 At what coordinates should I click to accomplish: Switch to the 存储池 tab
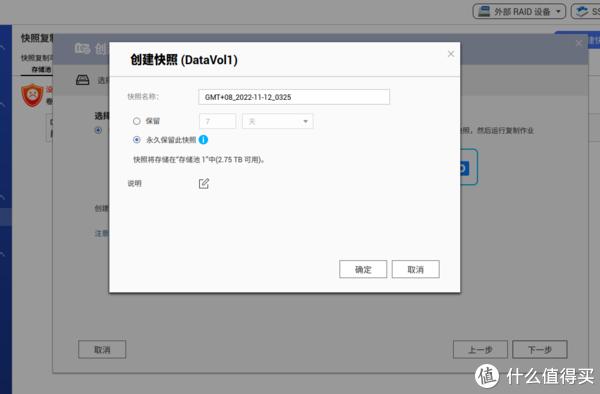pos(41,69)
